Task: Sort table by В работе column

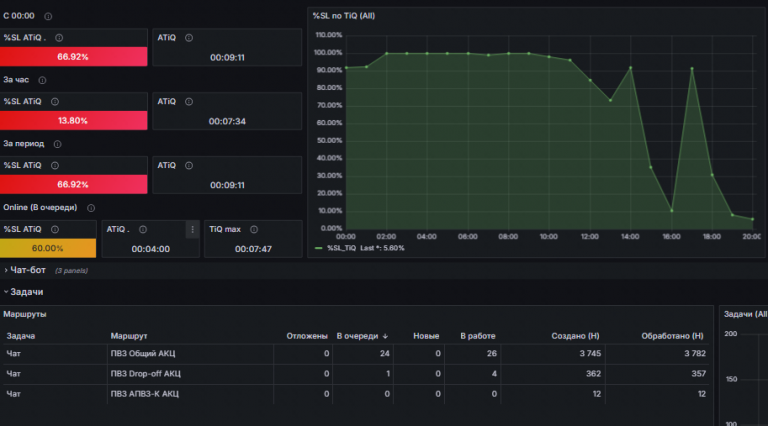Action: [478, 336]
